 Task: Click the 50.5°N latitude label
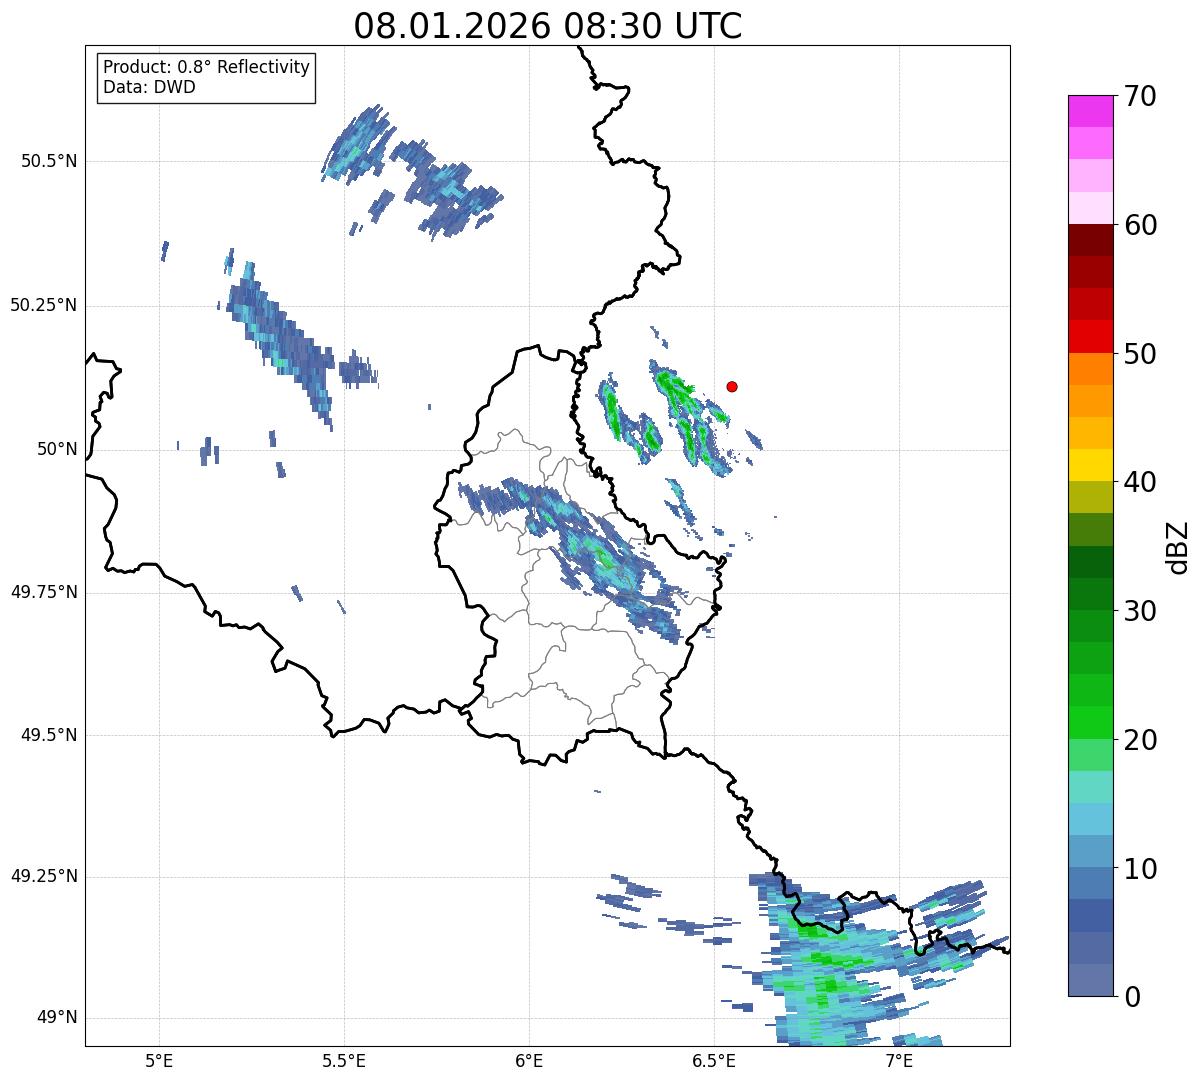(x=48, y=161)
